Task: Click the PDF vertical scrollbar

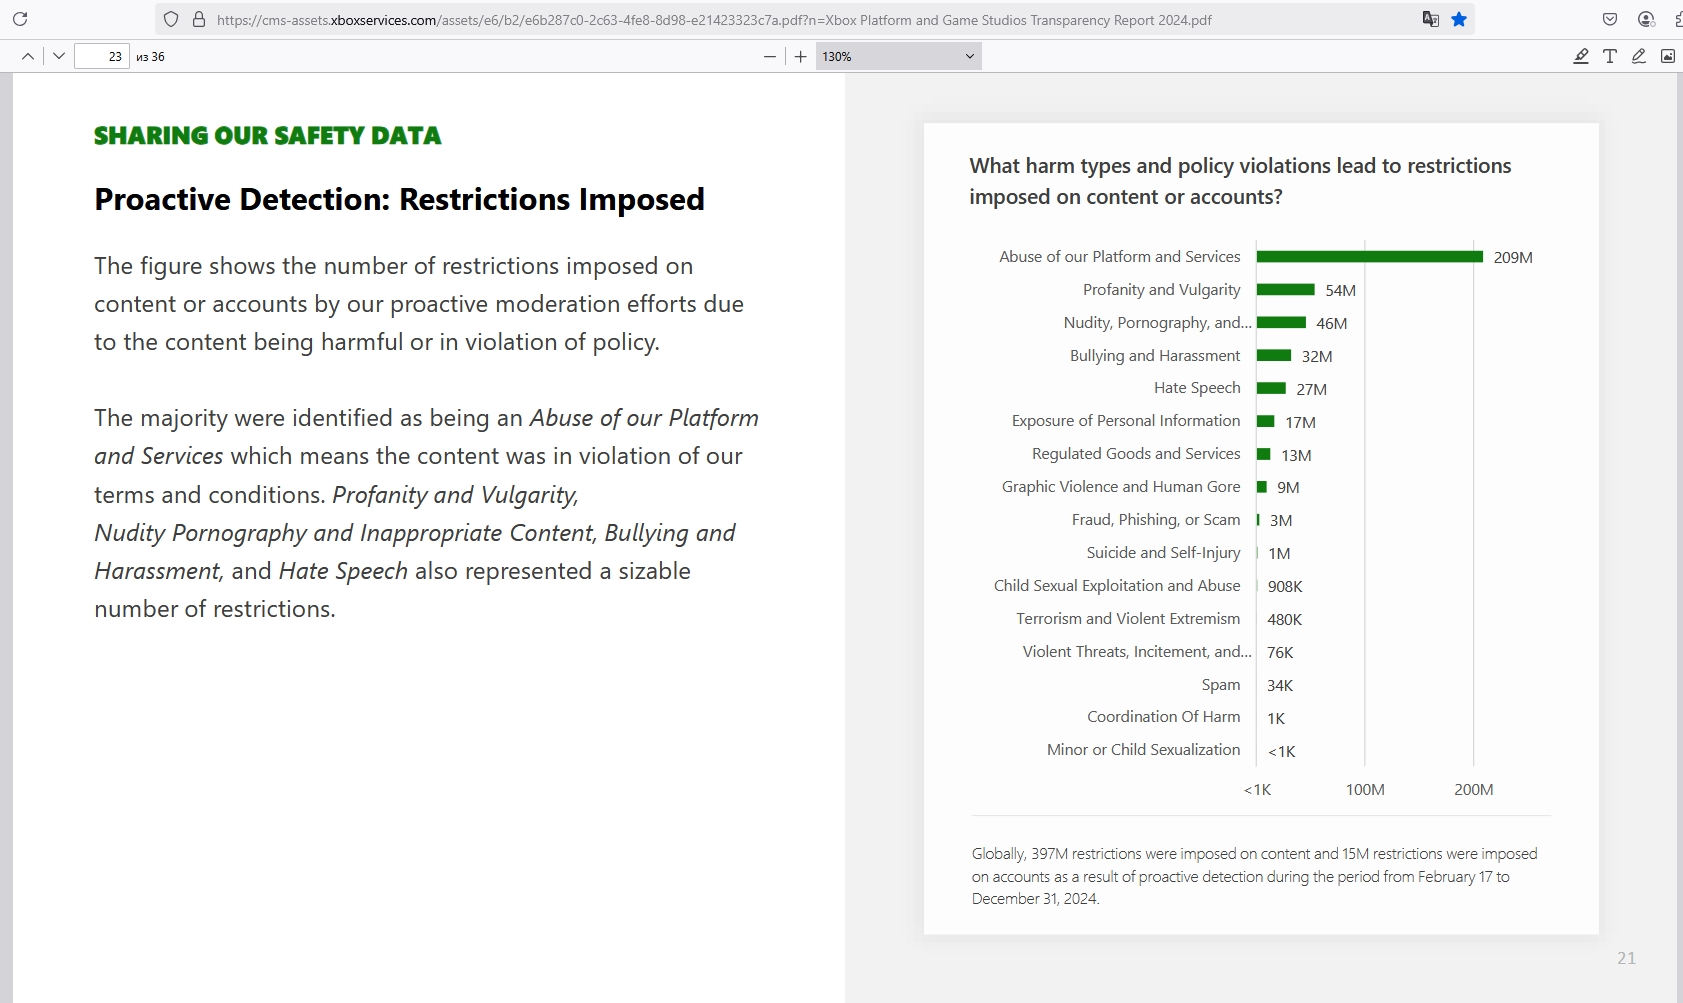Action: [1677, 500]
